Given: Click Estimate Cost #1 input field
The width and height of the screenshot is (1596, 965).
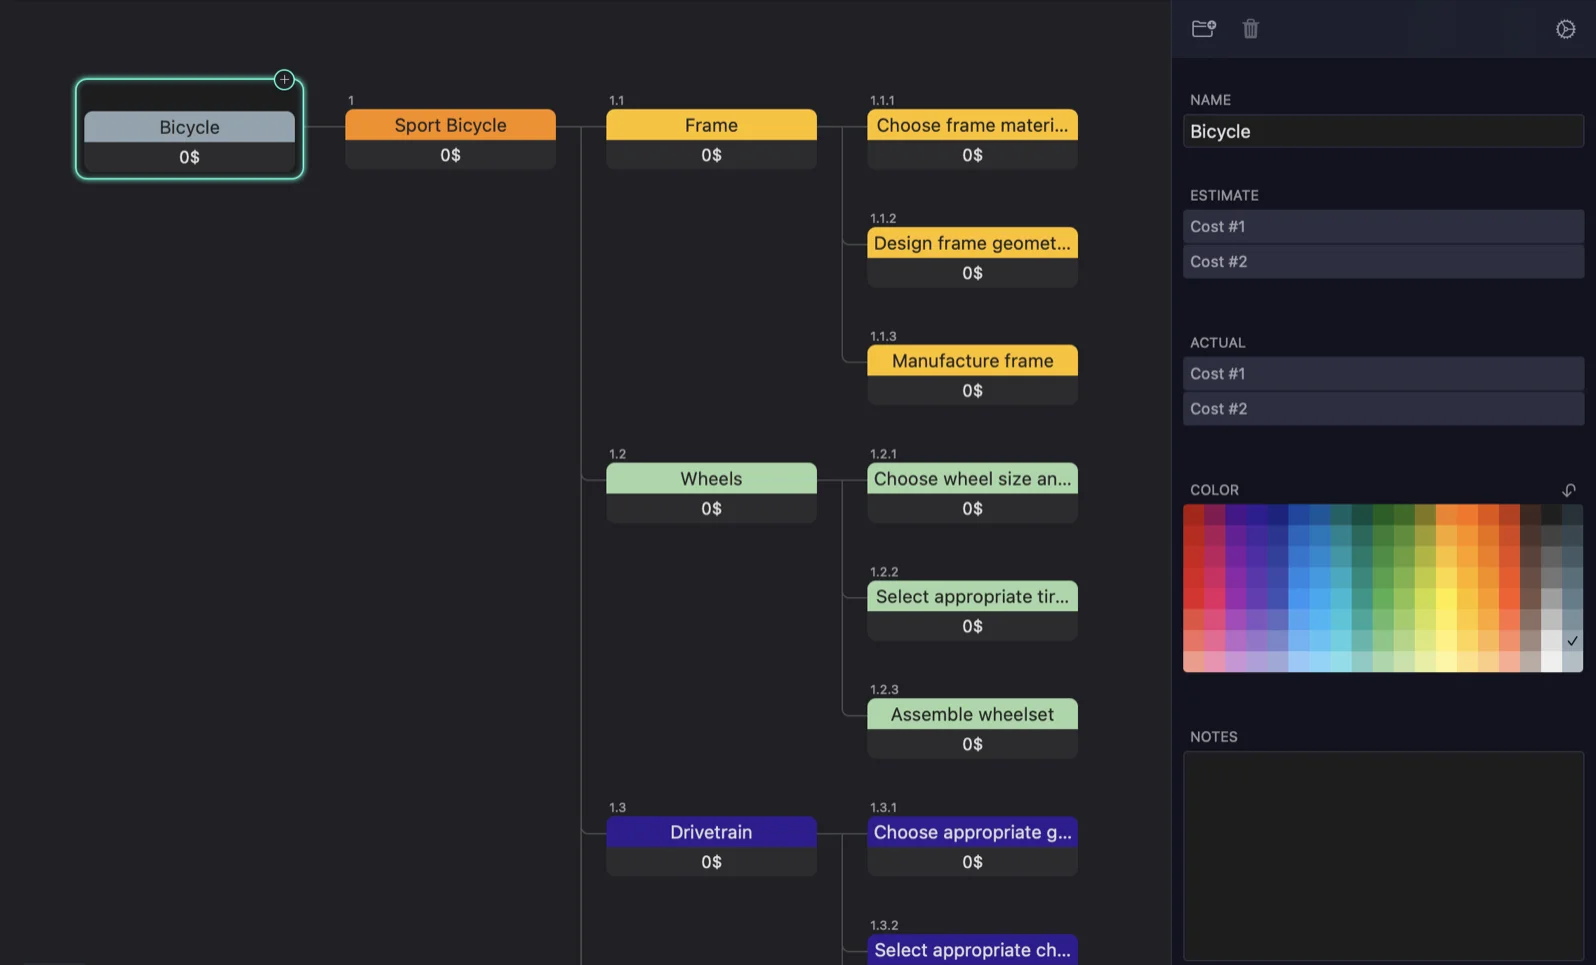Looking at the screenshot, I should 1382,226.
